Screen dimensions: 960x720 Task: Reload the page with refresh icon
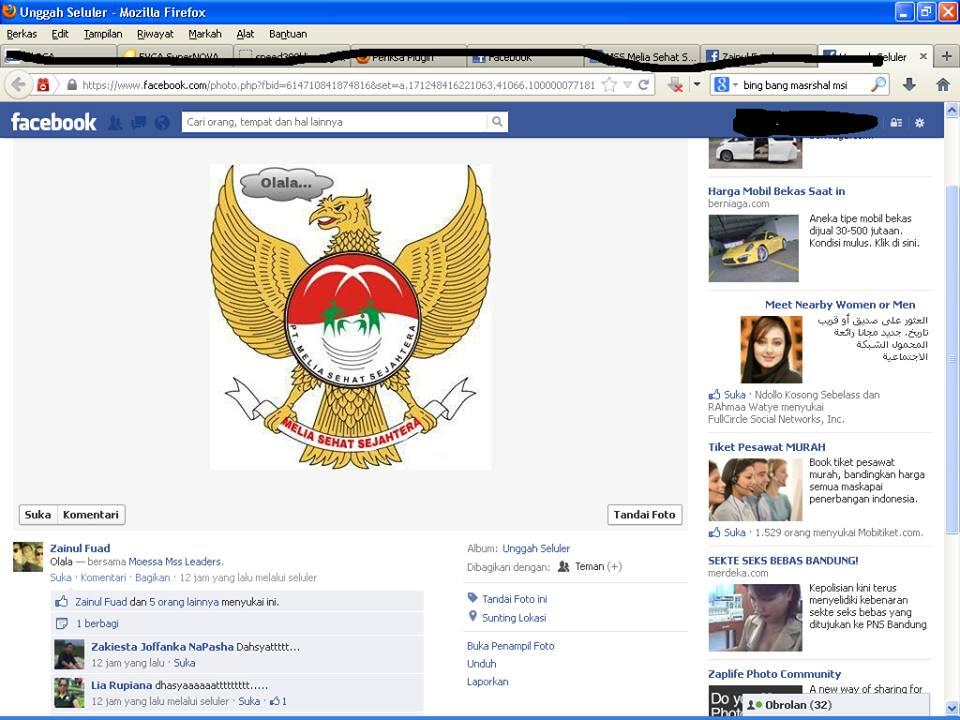[643, 85]
